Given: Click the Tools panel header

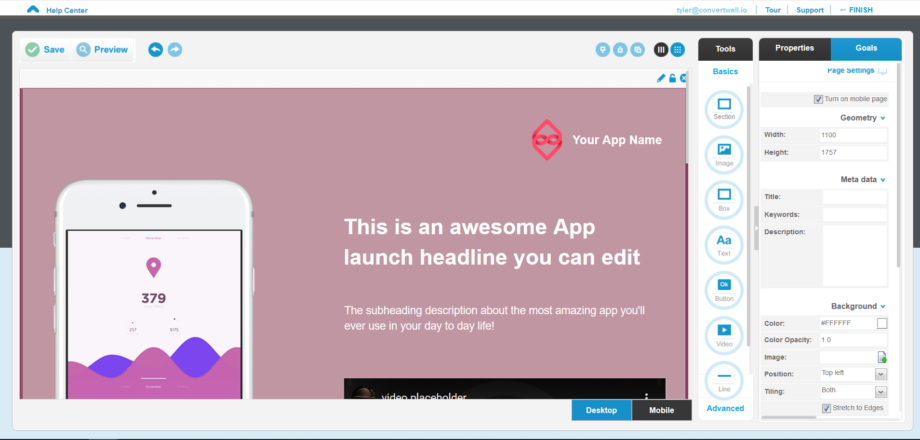Looking at the screenshot, I should click(x=725, y=49).
